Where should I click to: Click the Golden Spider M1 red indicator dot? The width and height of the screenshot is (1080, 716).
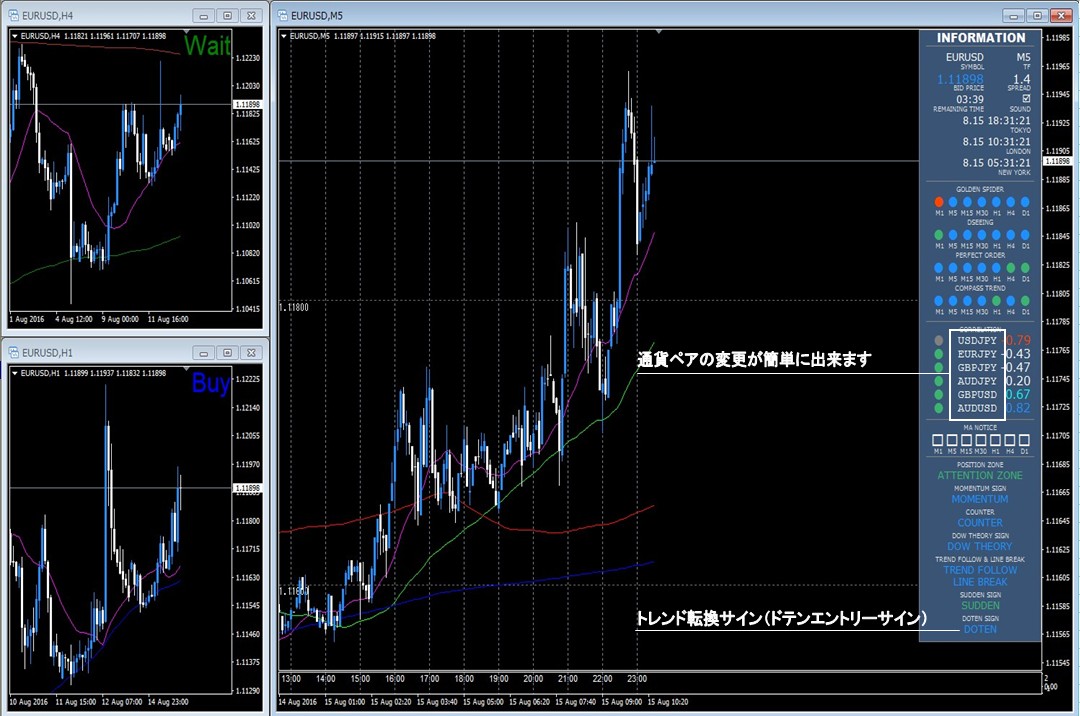939,202
